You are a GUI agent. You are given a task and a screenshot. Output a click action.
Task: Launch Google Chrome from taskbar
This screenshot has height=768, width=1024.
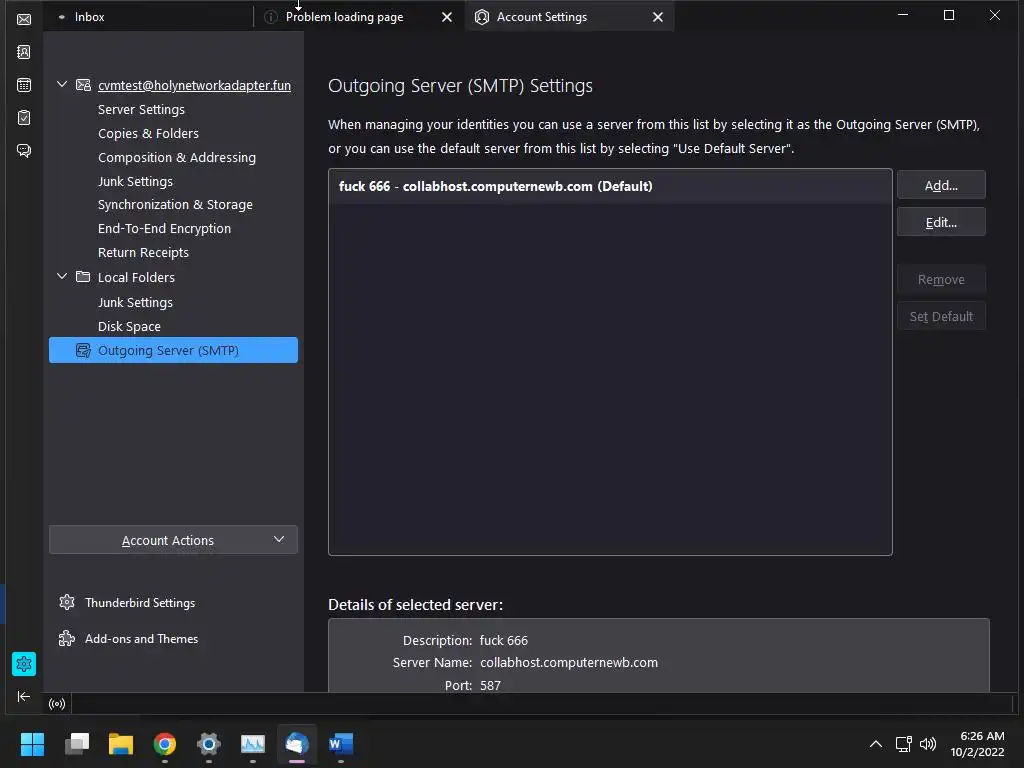165,744
